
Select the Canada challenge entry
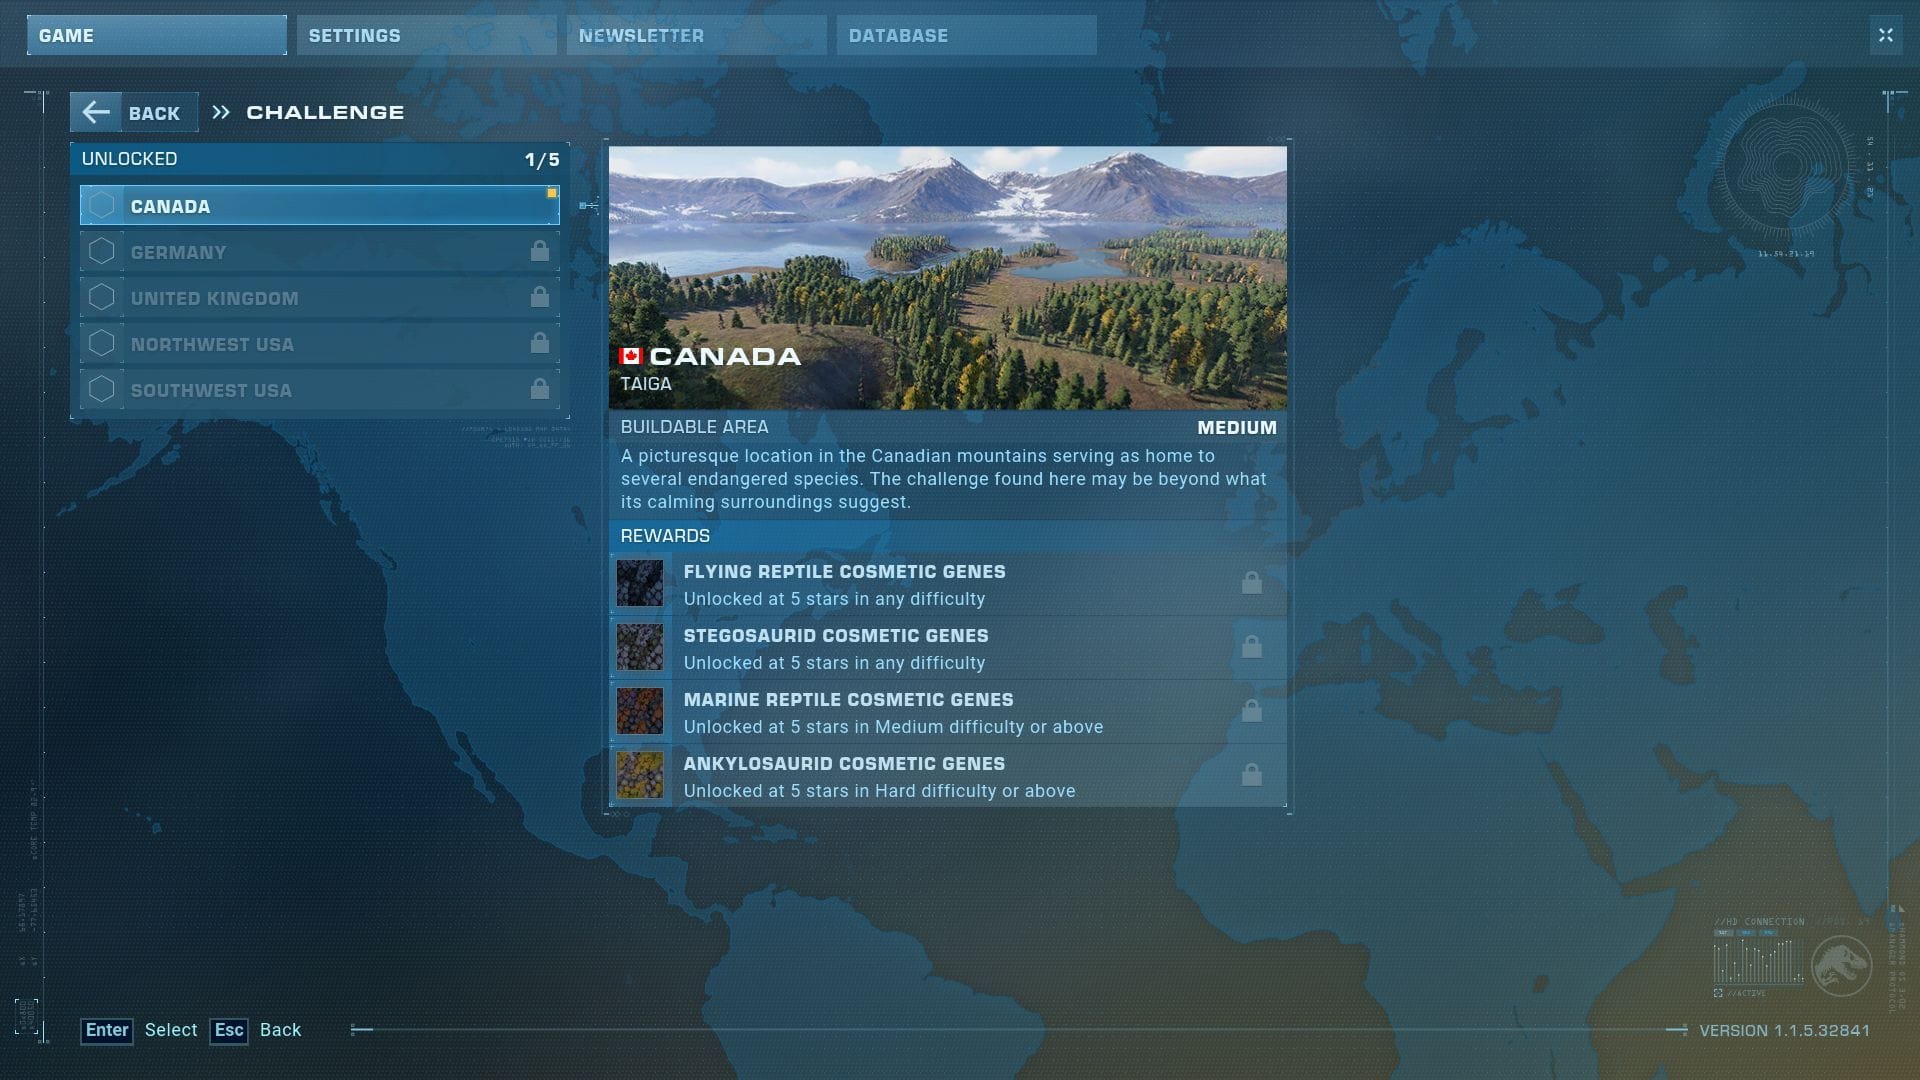click(320, 206)
